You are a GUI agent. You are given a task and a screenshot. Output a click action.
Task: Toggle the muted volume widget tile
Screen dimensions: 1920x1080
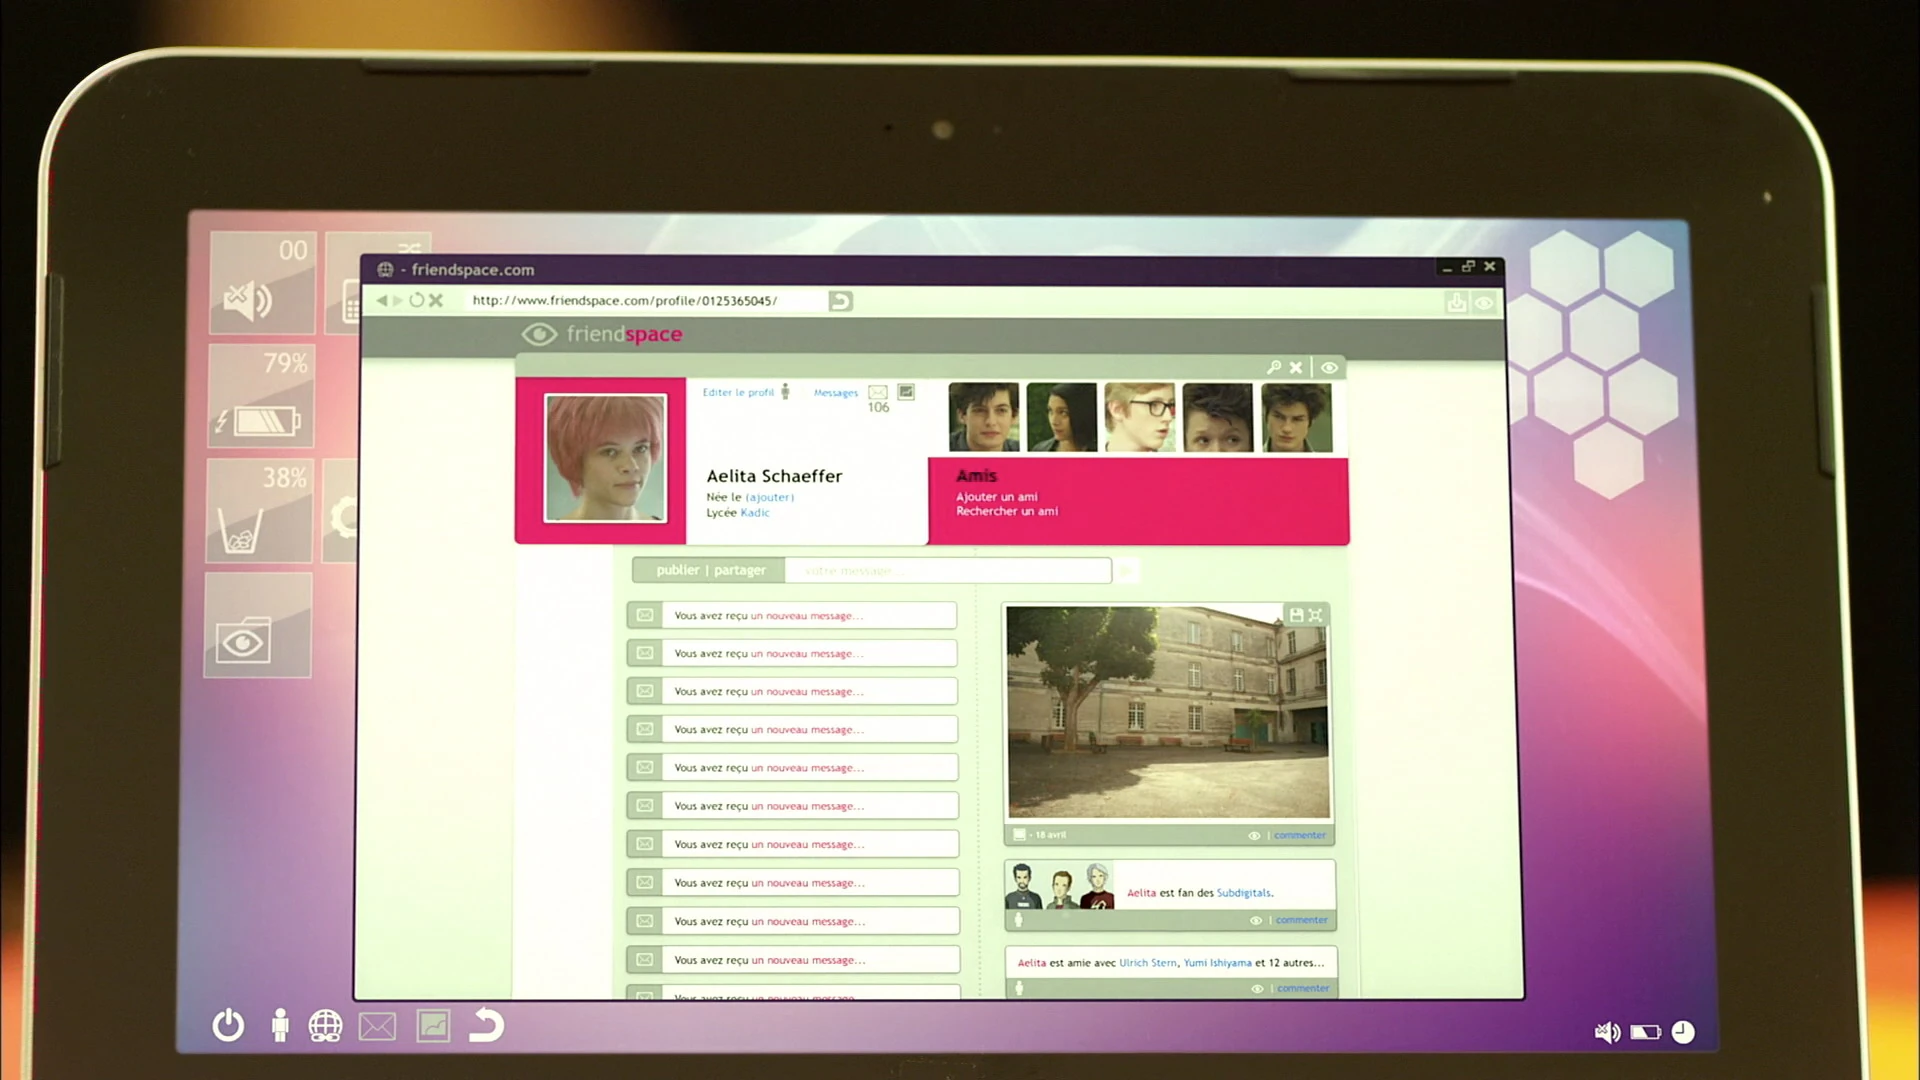pos(262,284)
